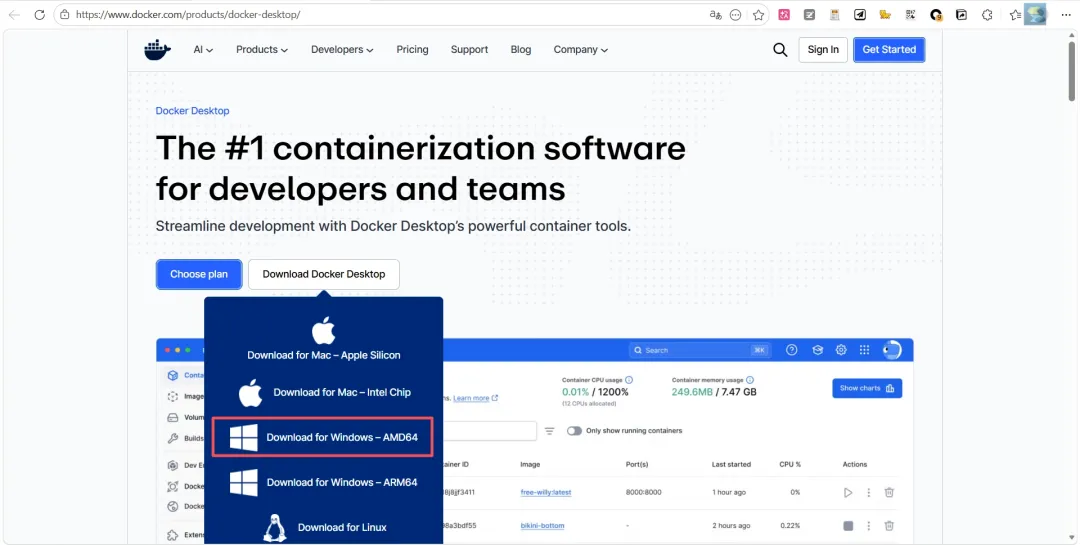The image size is (1080, 545).
Task: Click trash icon in free-willy:latest row
Action: pyautogui.click(x=889, y=493)
